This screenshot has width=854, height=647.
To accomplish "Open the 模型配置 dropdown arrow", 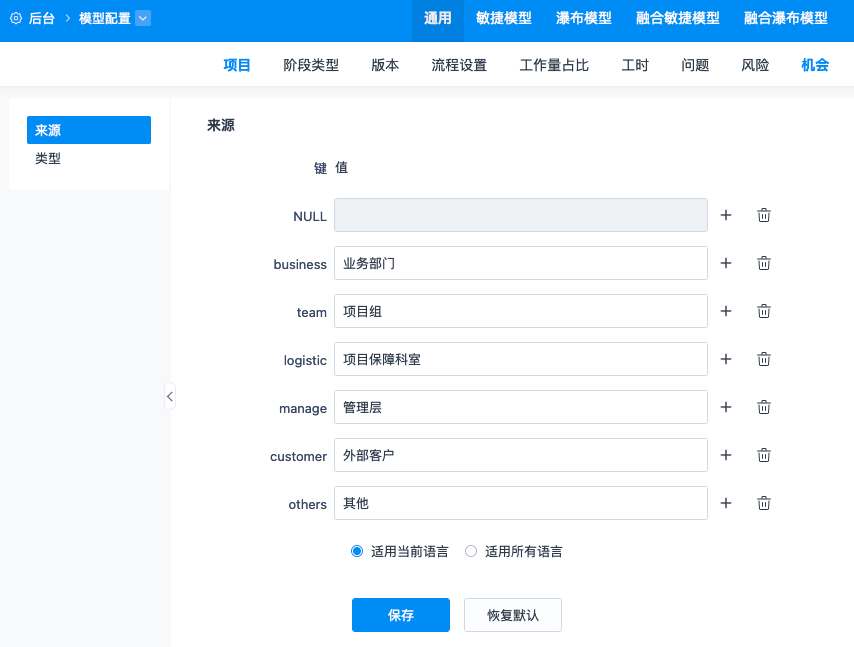I will click(142, 18).
